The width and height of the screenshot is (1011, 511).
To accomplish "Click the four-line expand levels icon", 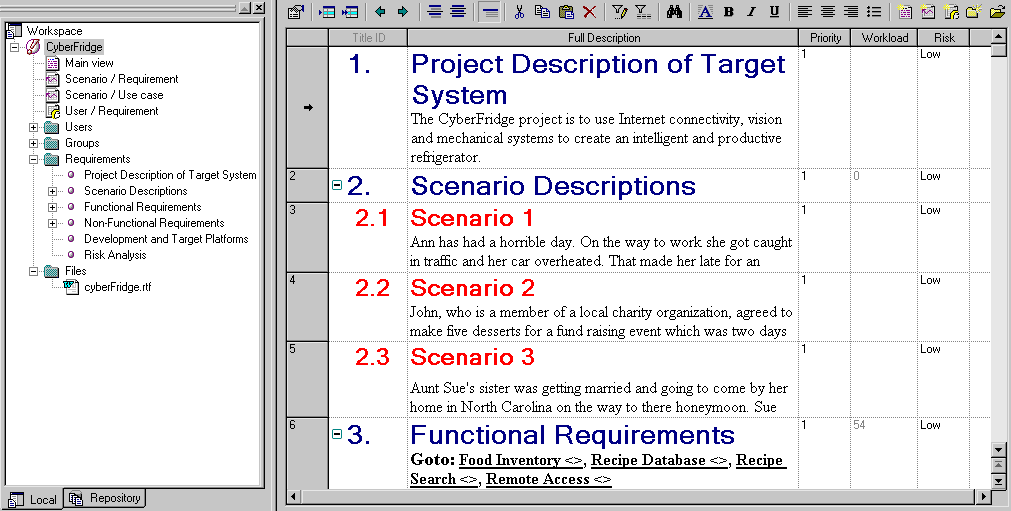I will pyautogui.click(x=458, y=12).
